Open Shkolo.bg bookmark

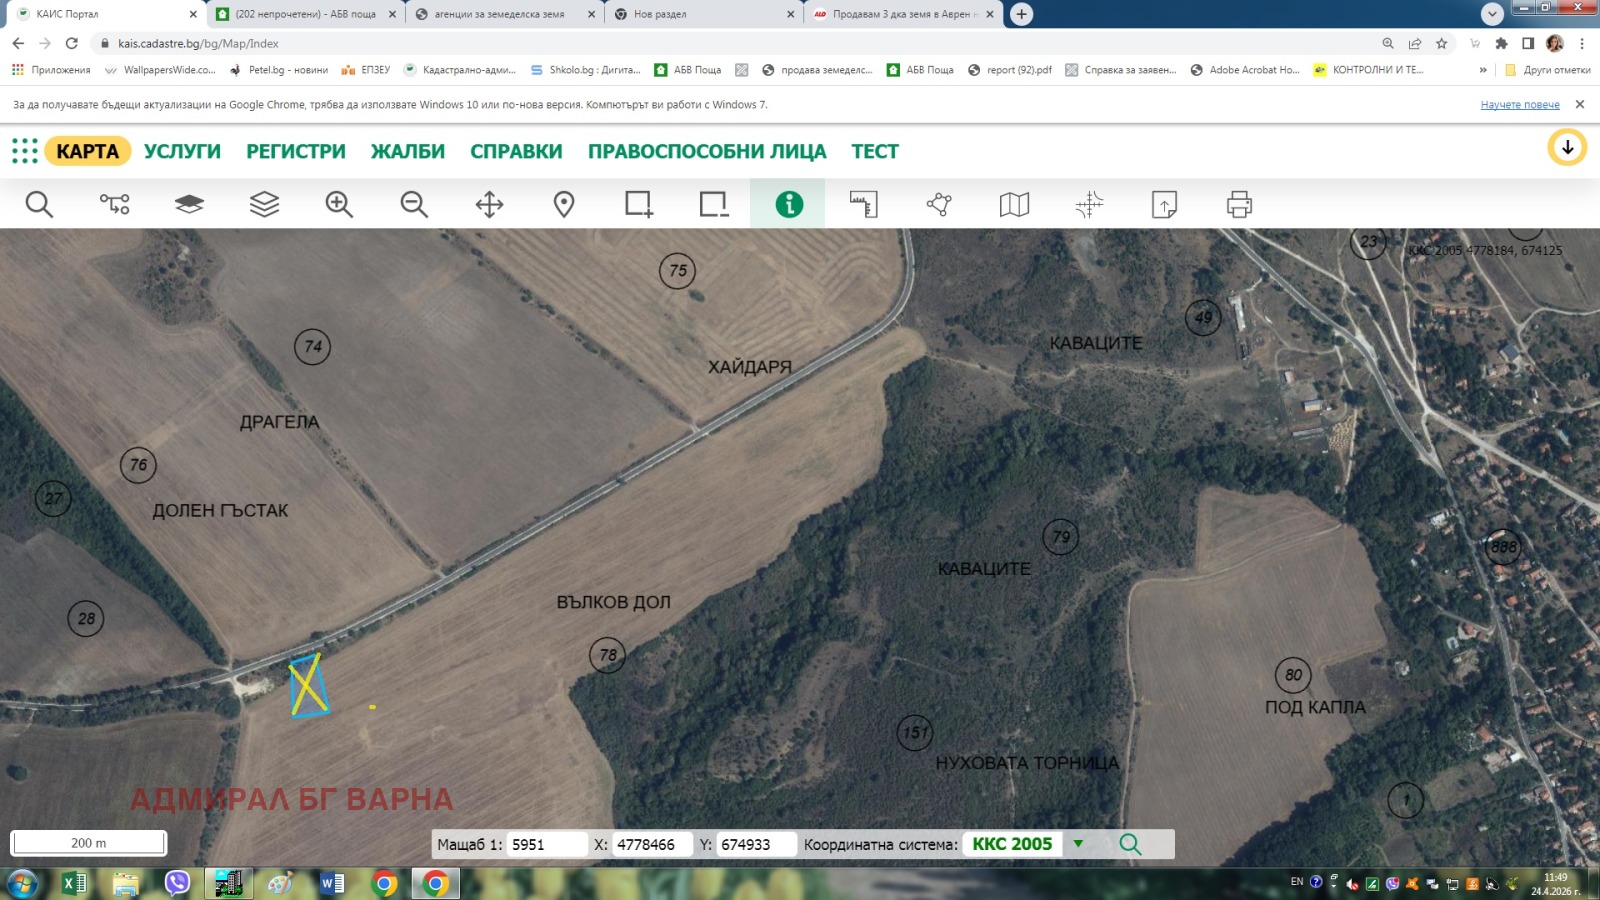(585, 70)
